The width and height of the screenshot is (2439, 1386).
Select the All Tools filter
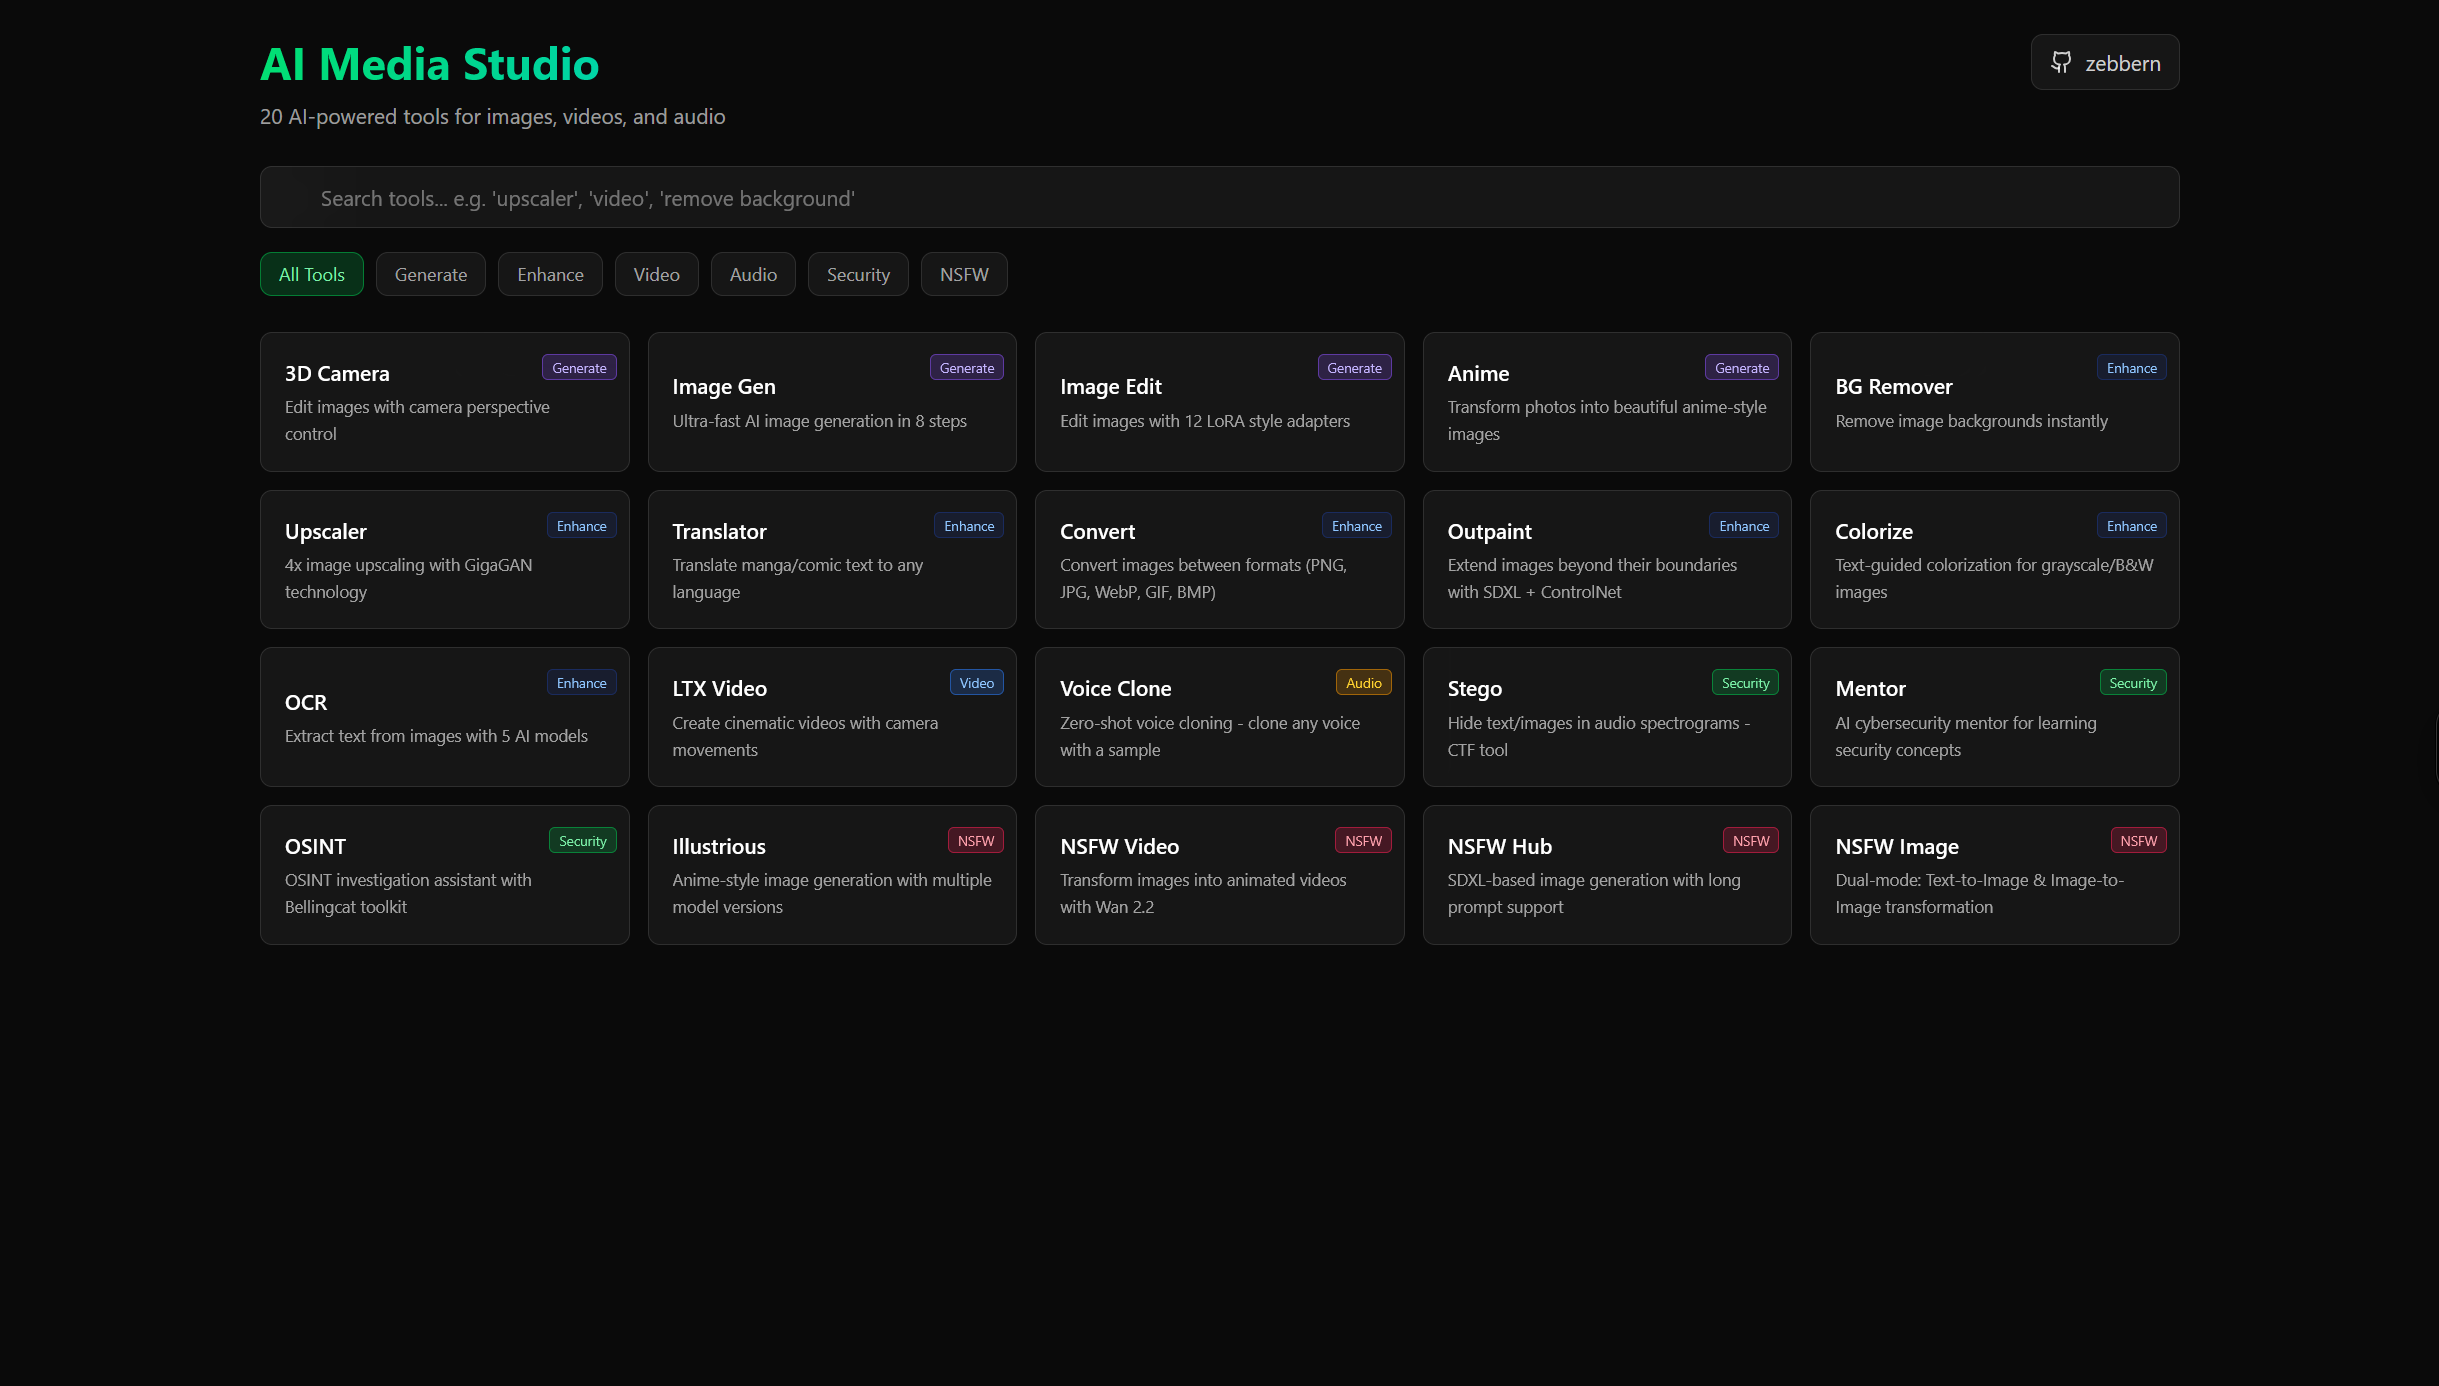[311, 274]
